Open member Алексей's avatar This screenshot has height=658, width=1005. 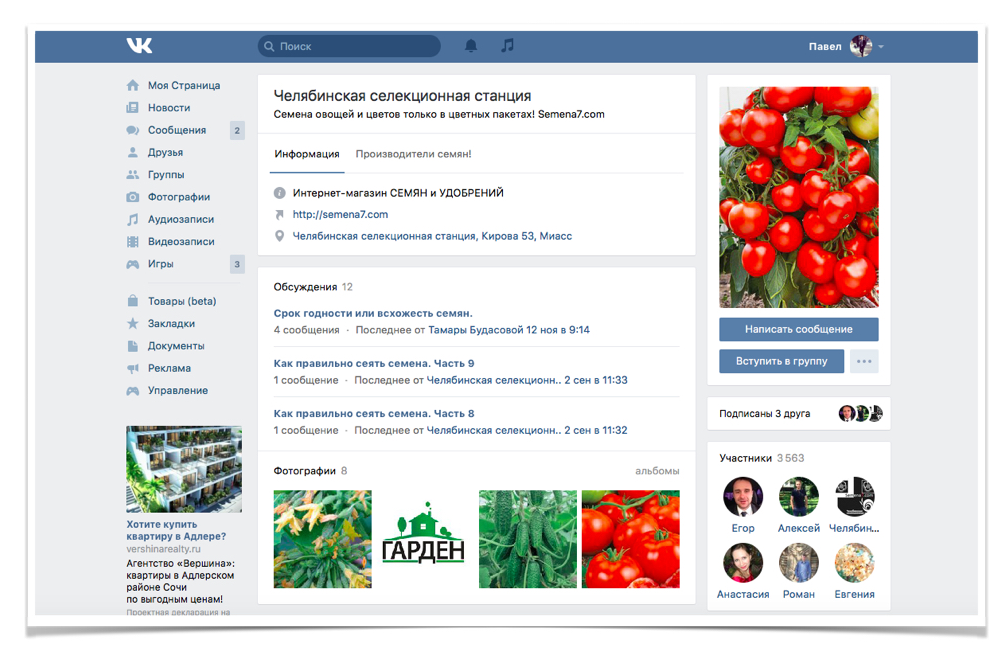coord(799,497)
